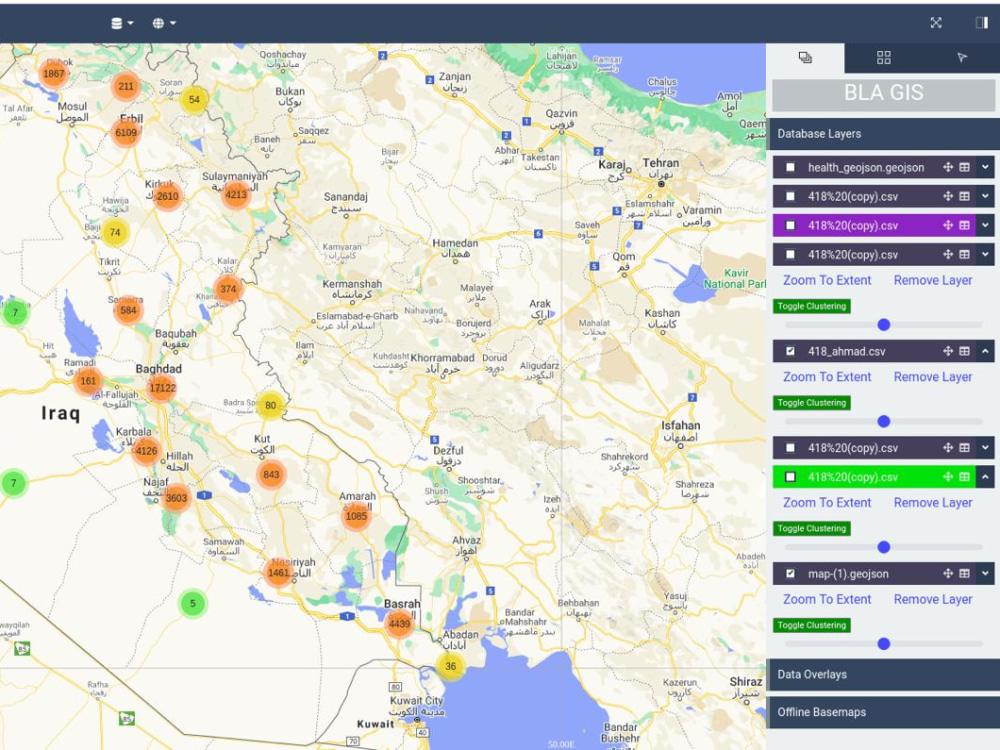Toggle the map-(1).geojson chevron
This screenshot has height=750, width=1000.
click(x=985, y=573)
